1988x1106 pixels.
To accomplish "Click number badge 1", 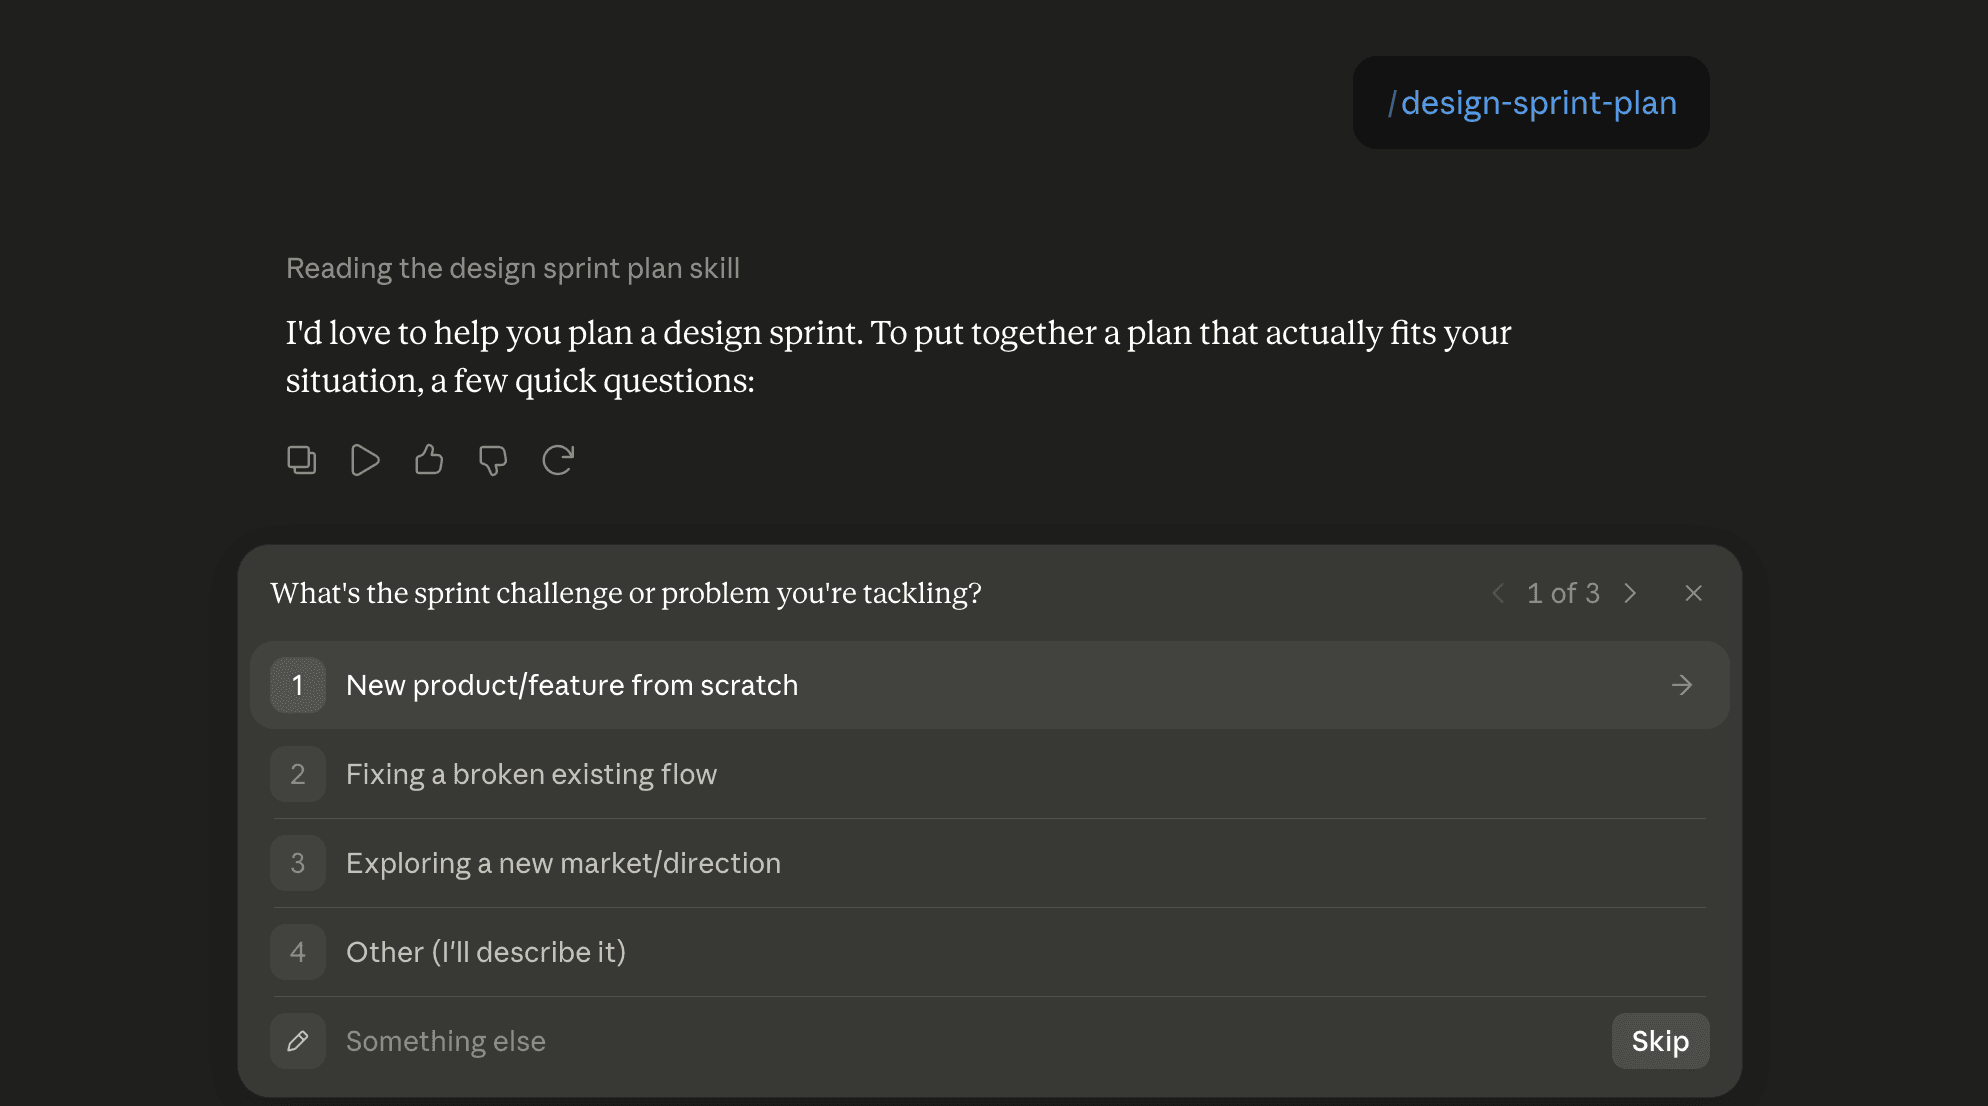I will coord(298,685).
